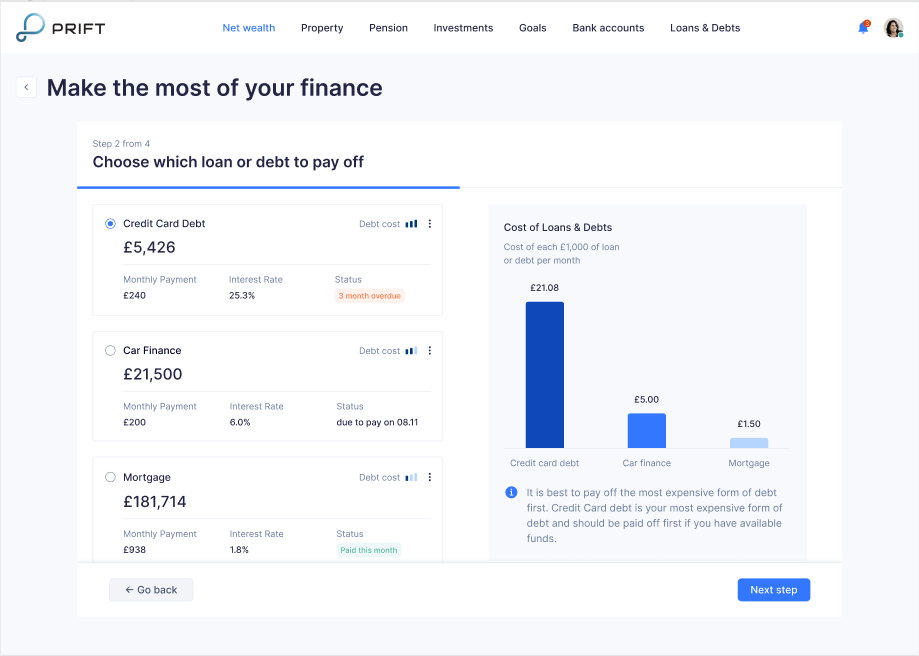Open the user profile avatar
The width and height of the screenshot is (919, 656).
pos(893,28)
